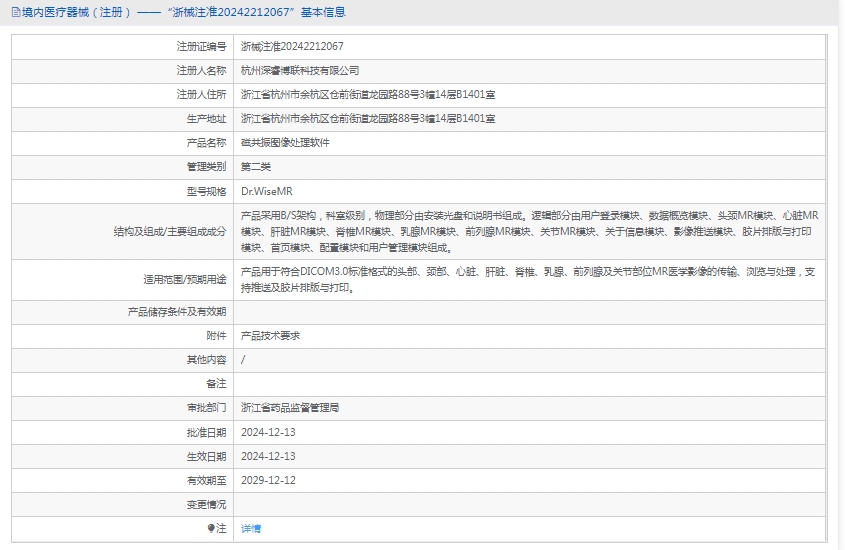The height and width of the screenshot is (550, 845).
Task: Click the expiry date 2029-12-12
Action: click(268, 480)
